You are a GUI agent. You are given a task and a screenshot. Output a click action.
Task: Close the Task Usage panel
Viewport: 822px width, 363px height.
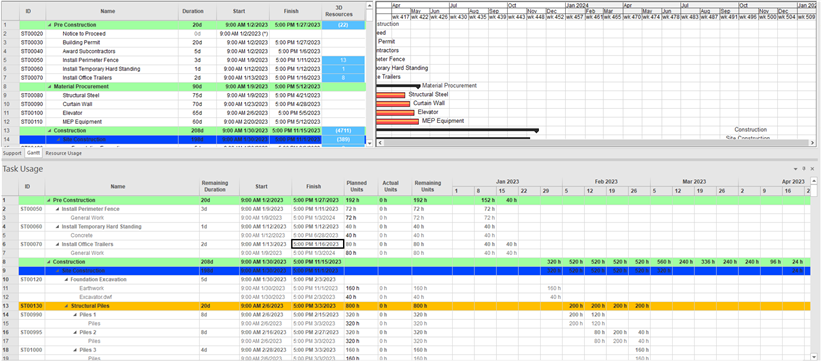812,169
